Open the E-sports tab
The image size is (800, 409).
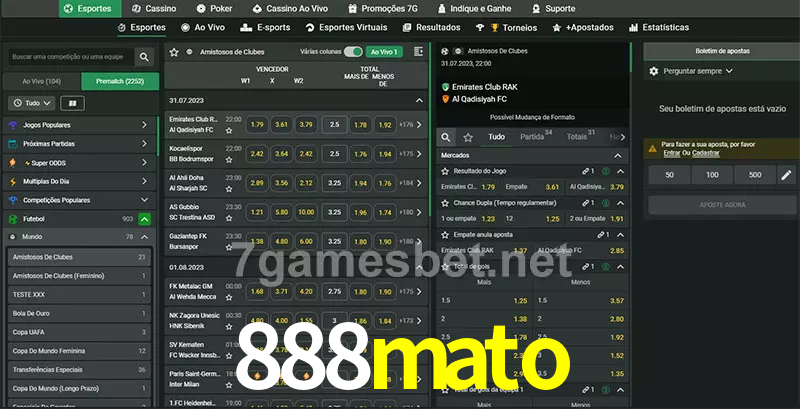pyautogui.click(x=265, y=28)
